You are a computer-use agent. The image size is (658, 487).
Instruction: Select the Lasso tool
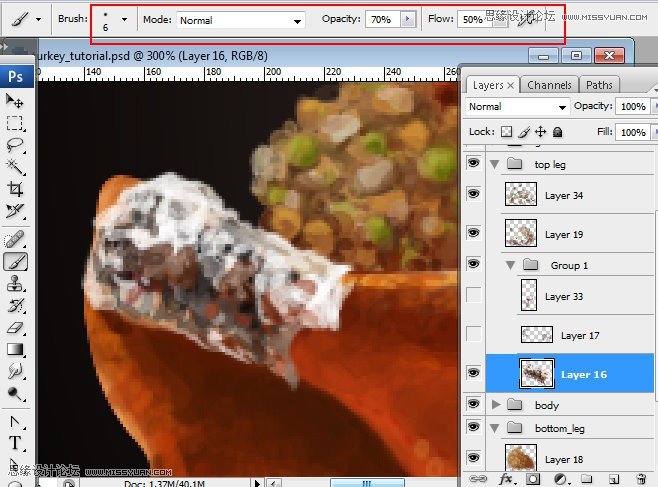click(15, 145)
